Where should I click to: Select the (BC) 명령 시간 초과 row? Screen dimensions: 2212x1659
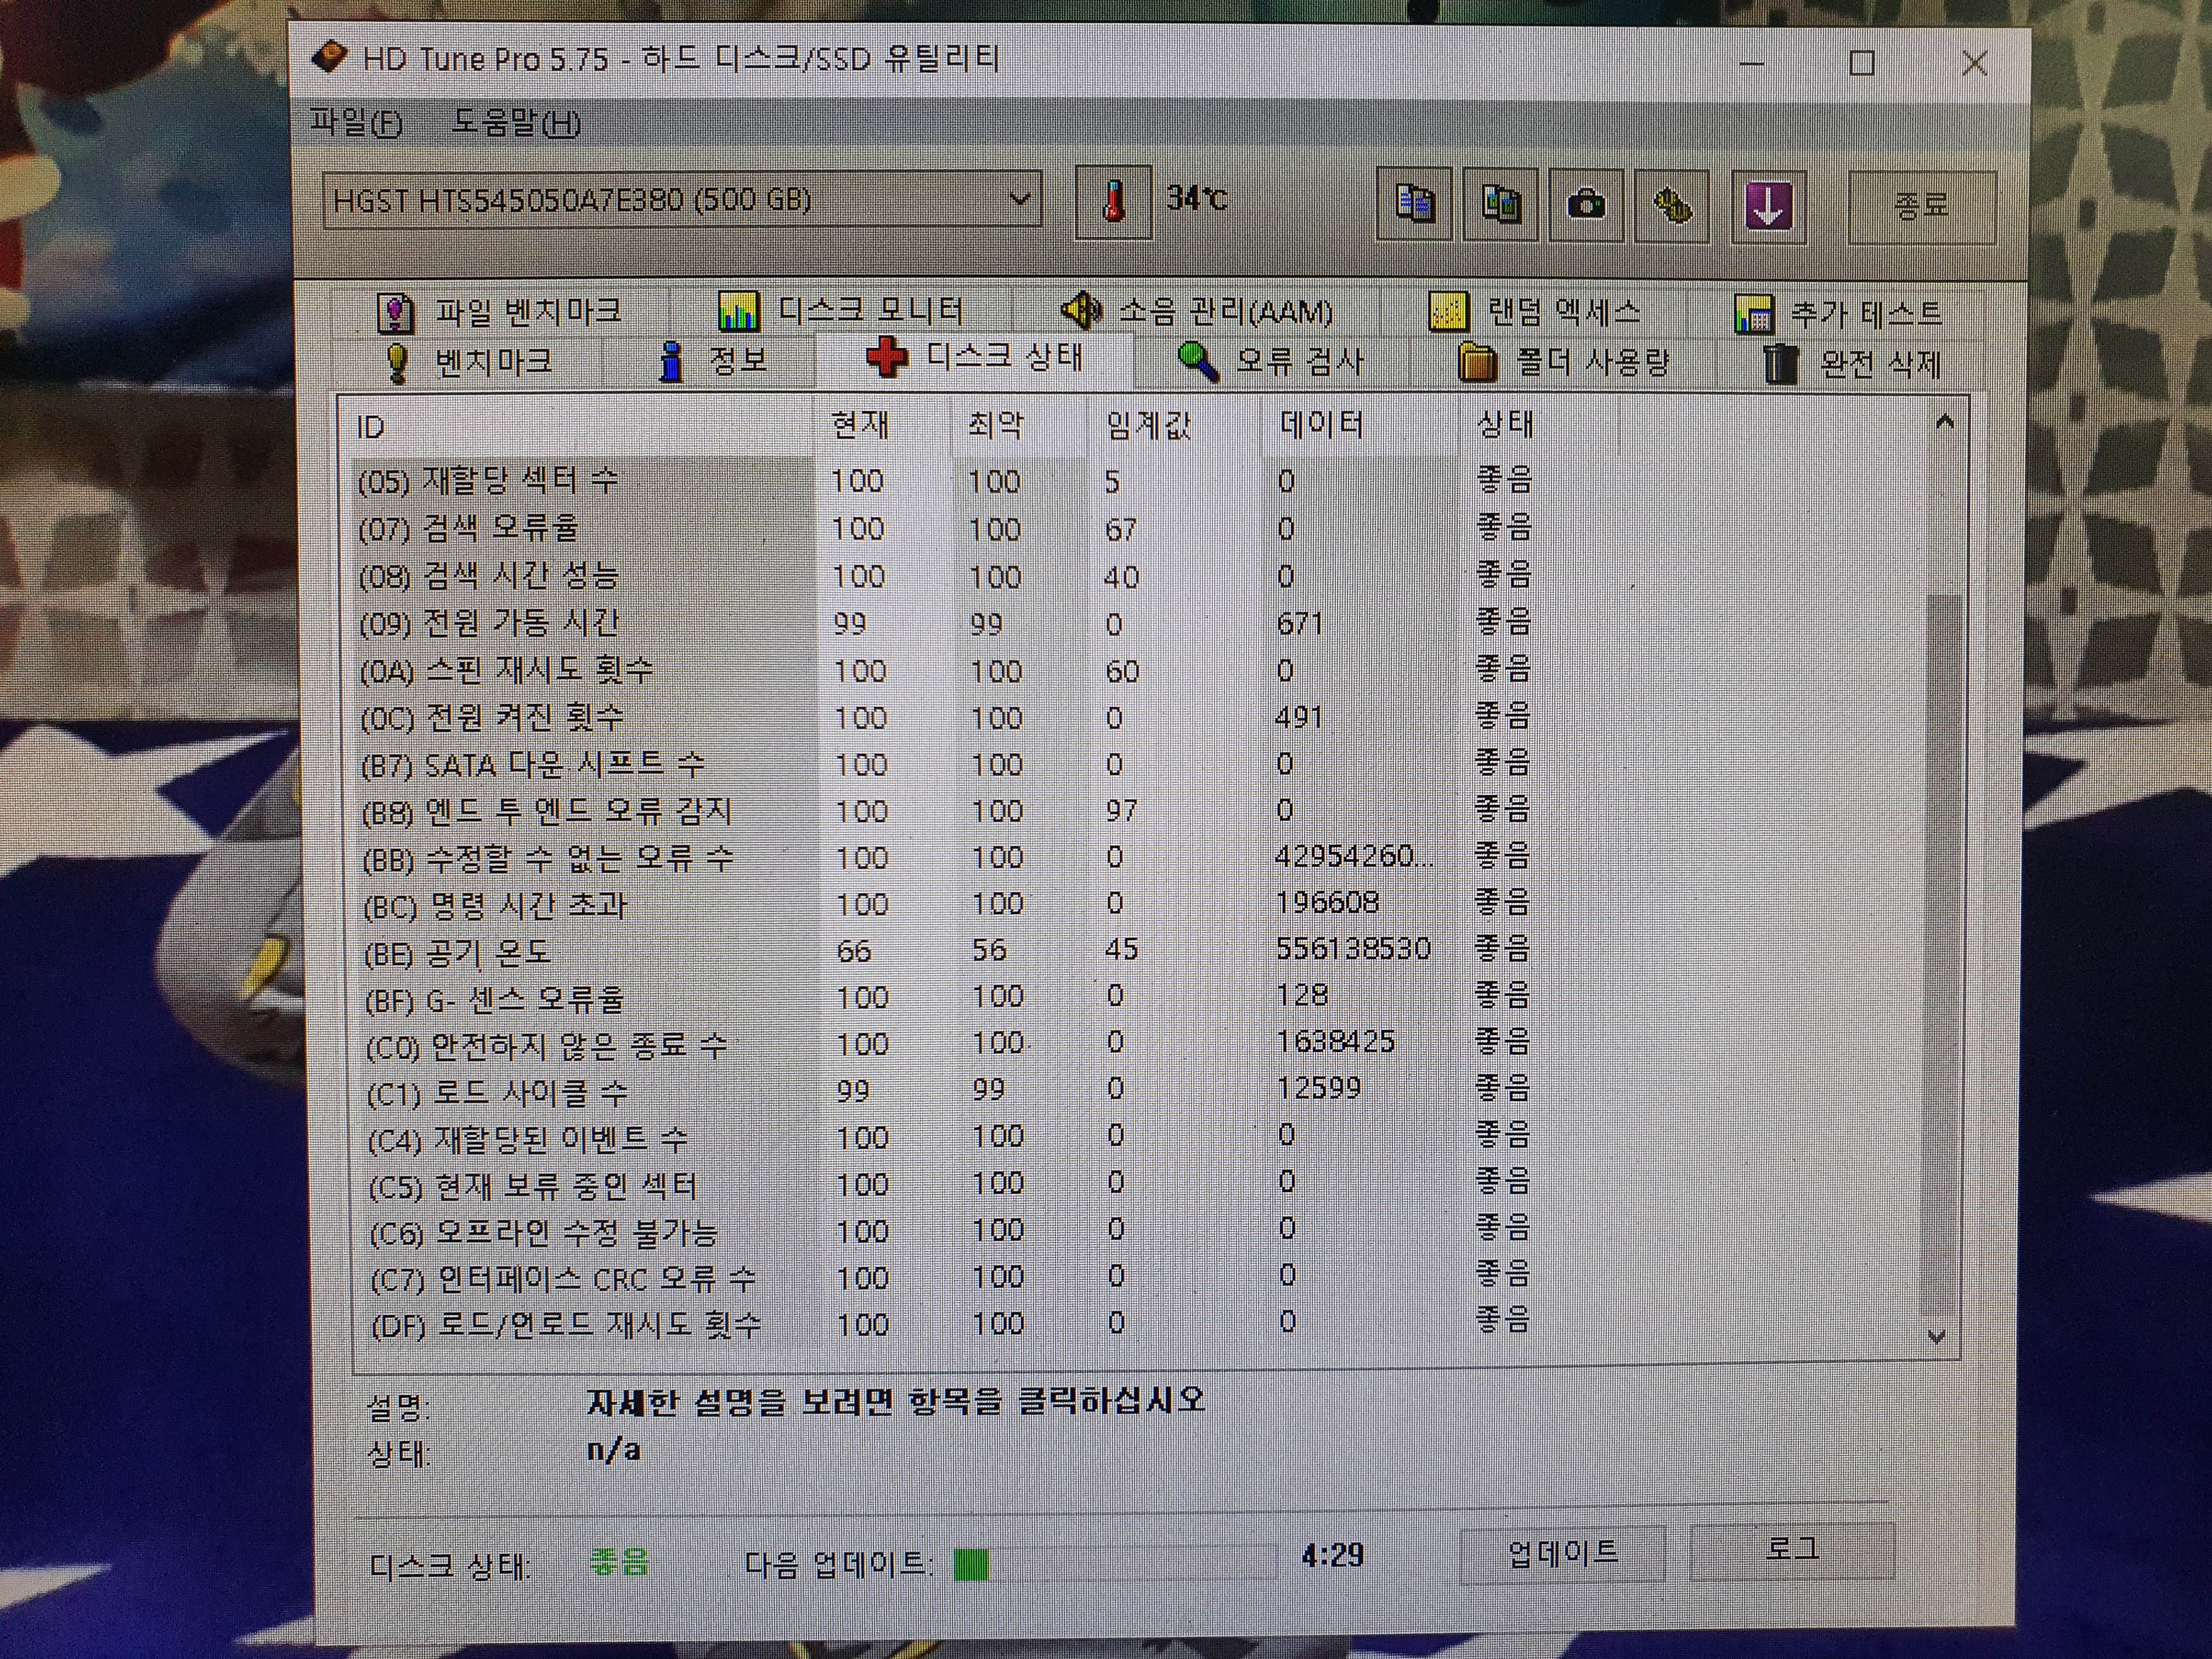[946, 904]
